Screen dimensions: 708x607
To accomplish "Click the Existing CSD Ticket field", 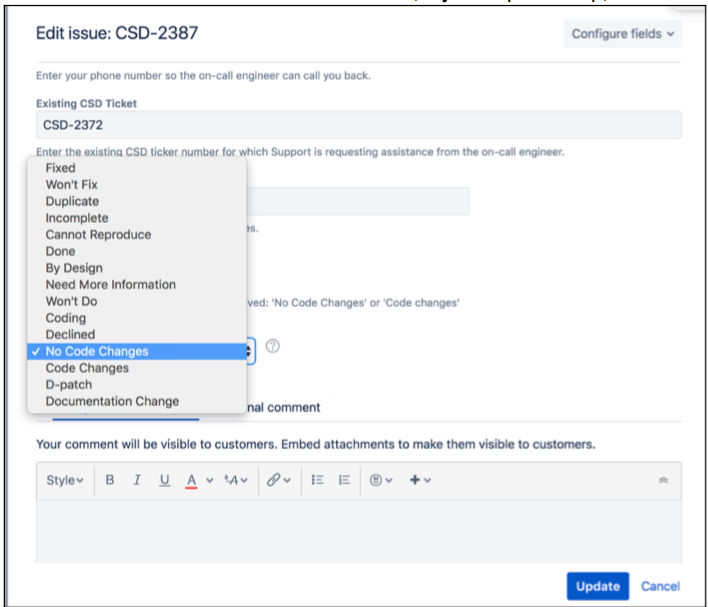I will click(x=359, y=125).
